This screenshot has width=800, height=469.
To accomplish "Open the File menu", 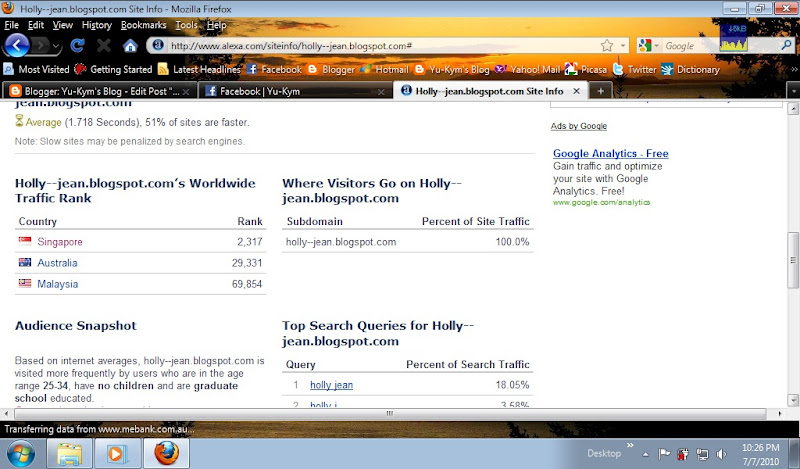I will pyautogui.click(x=11, y=25).
